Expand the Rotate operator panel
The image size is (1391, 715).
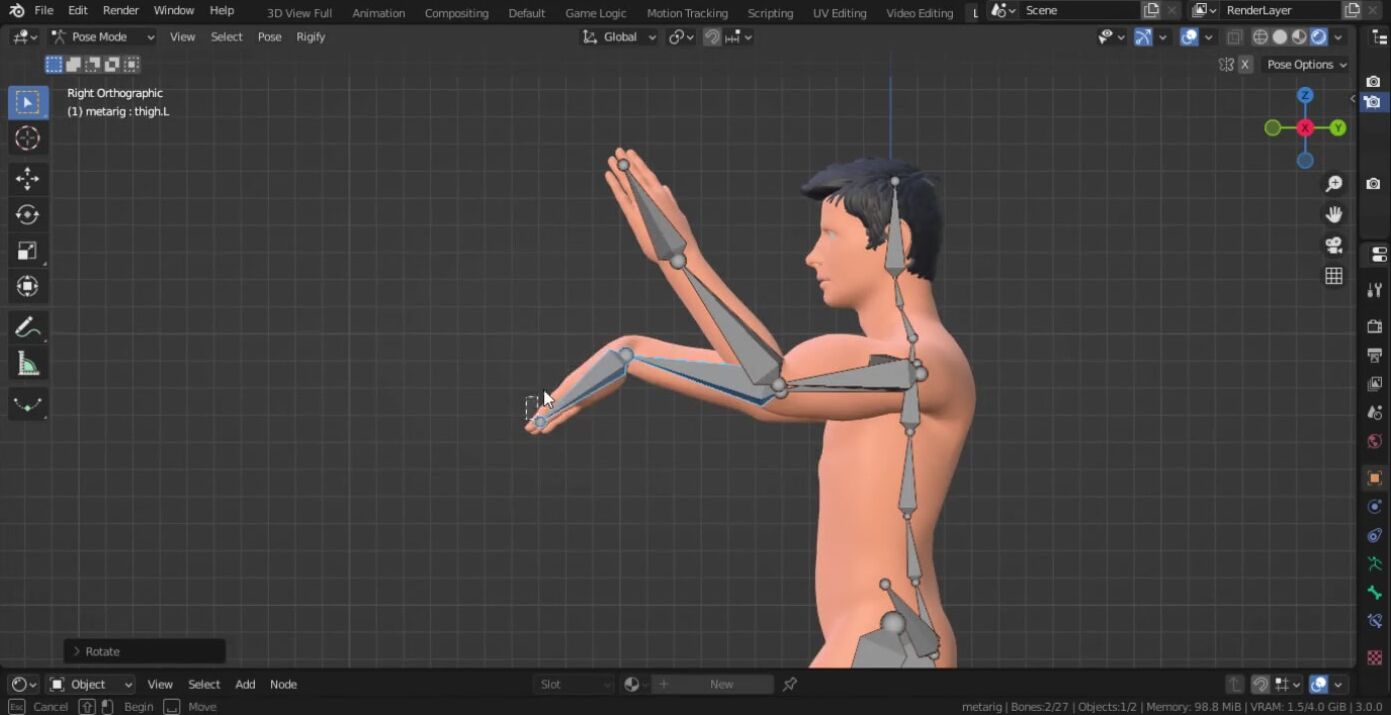[77, 651]
